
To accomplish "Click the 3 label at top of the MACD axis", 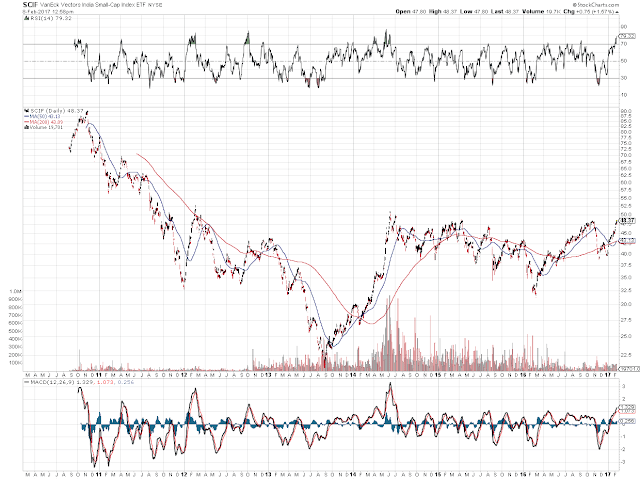I will click(623, 386).
